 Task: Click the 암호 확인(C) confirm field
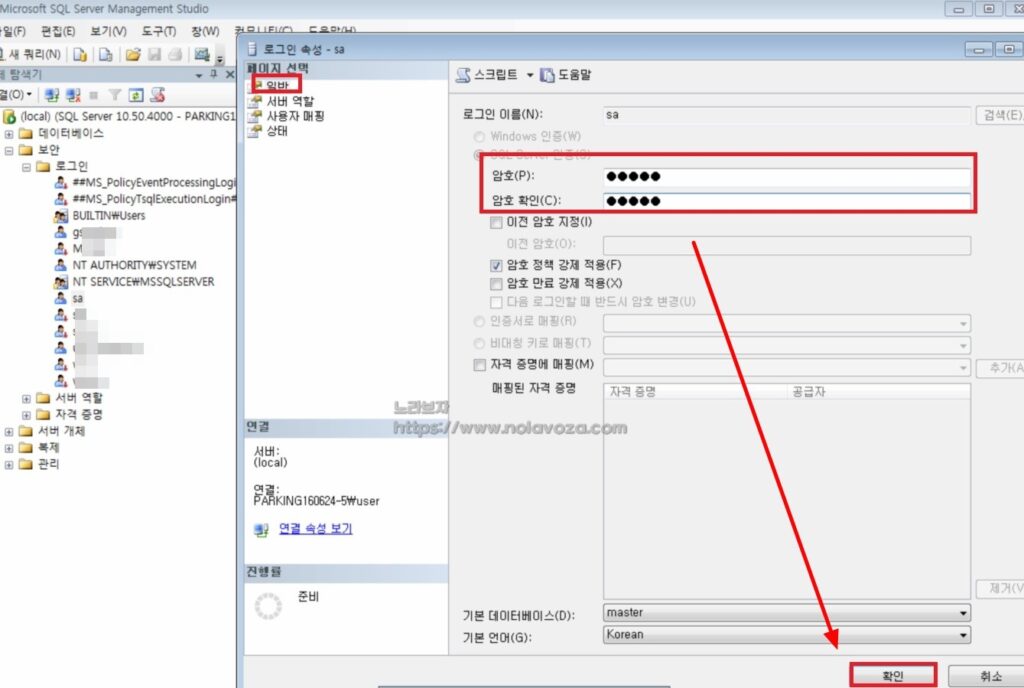(x=786, y=201)
